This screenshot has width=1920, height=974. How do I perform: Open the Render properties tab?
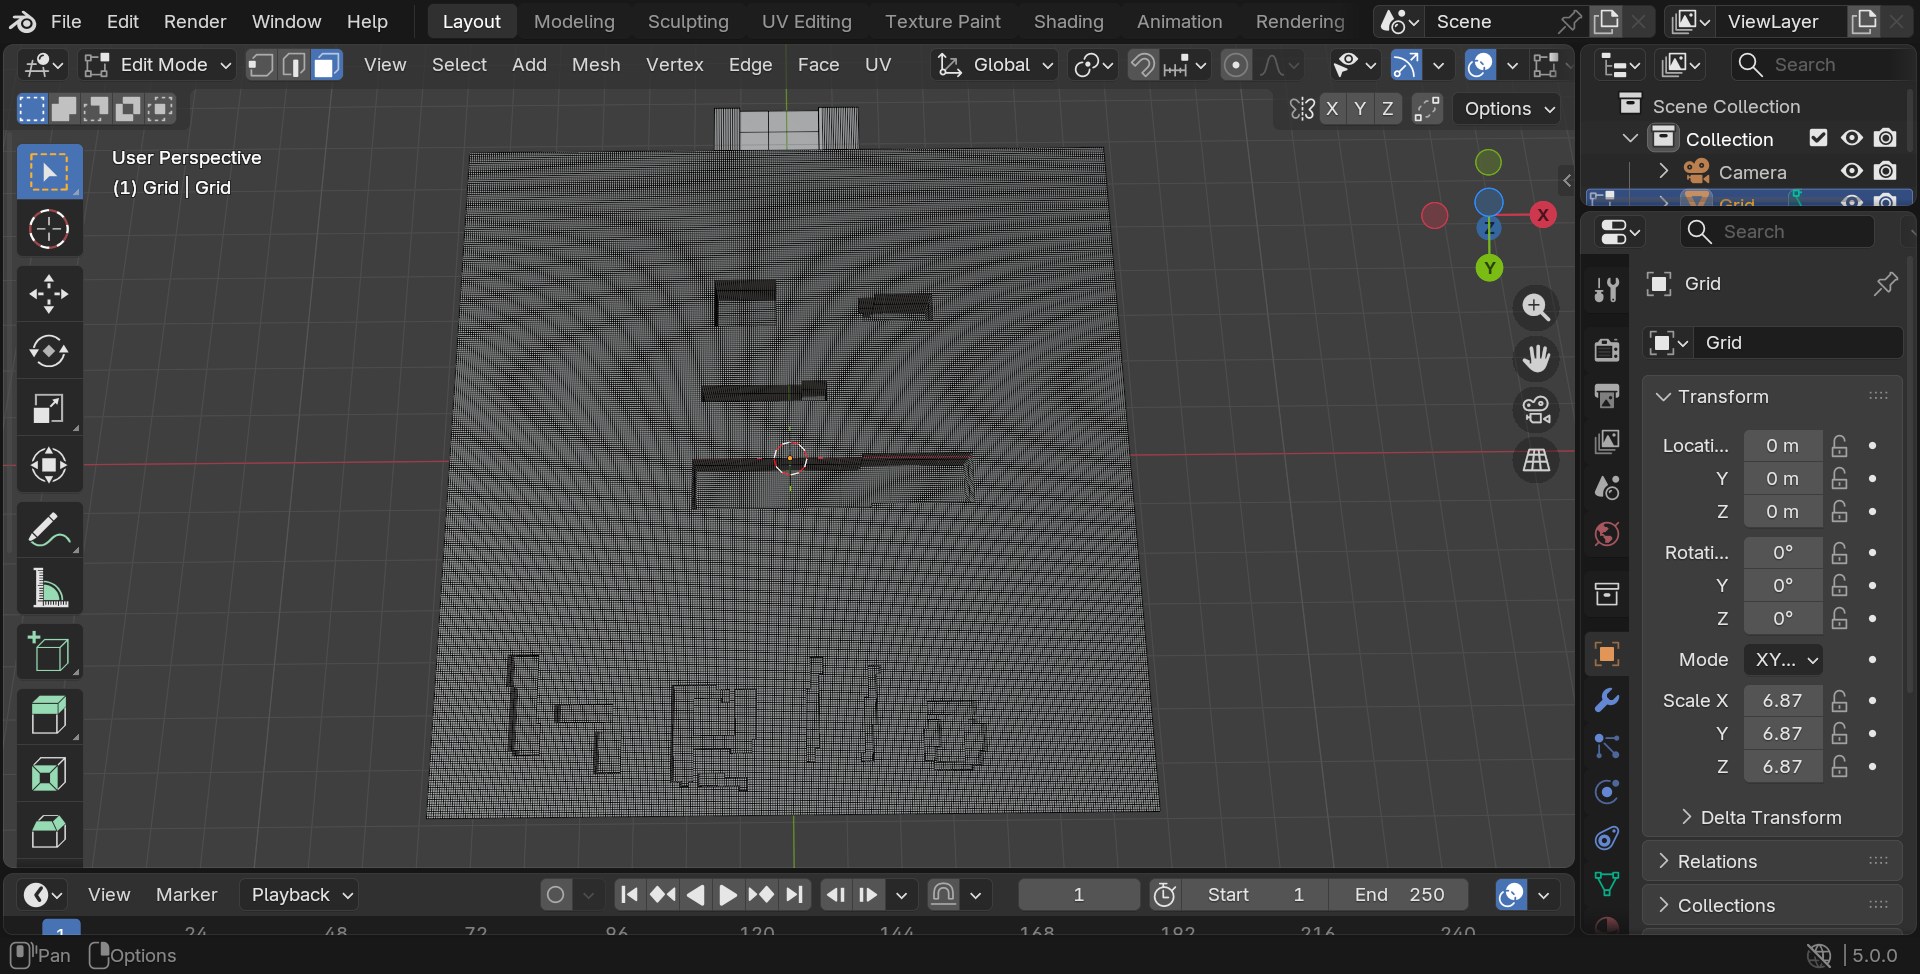pos(1607,349)
